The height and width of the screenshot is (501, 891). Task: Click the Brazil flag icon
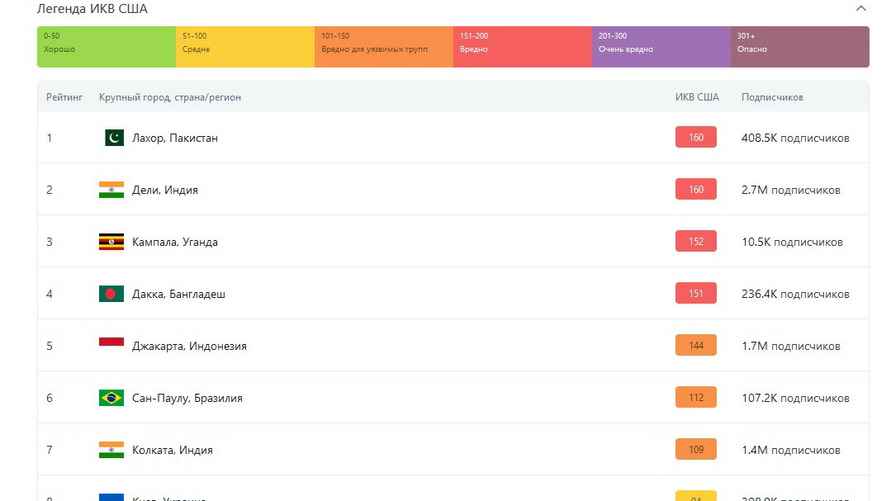pyautogui.click(x=111, y=398)
